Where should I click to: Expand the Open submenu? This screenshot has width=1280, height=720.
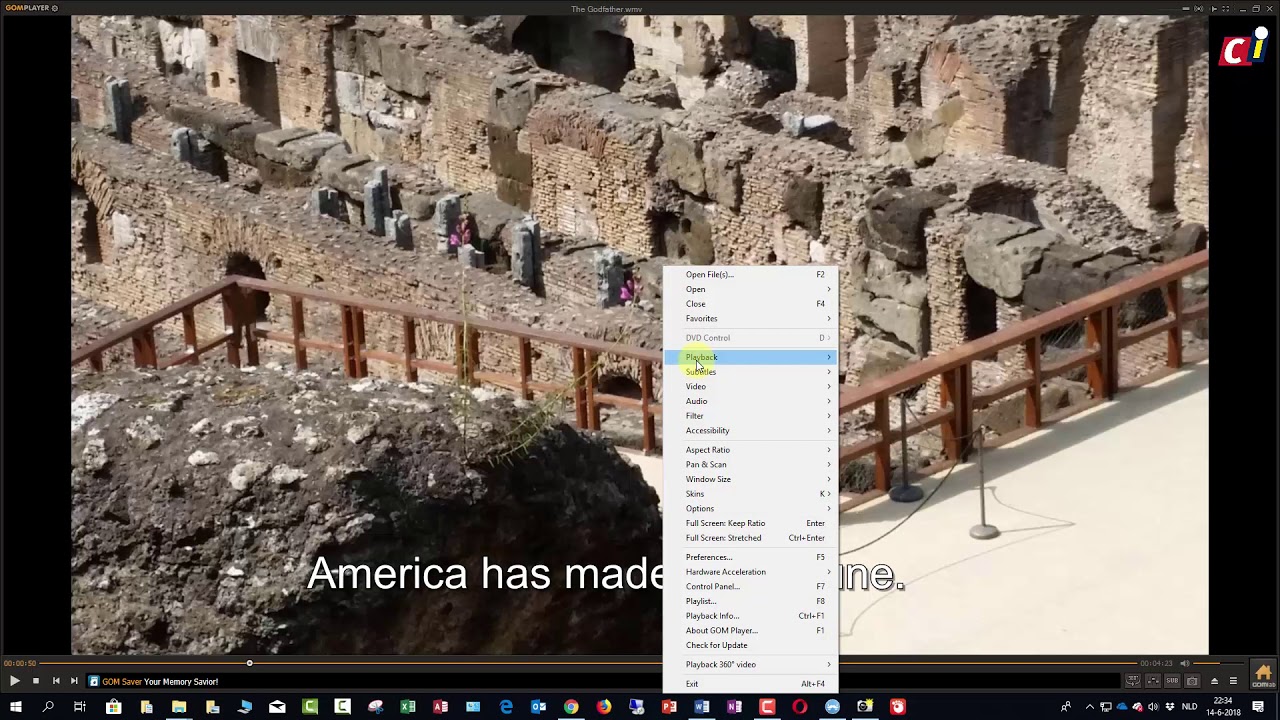tap(751, 289)
